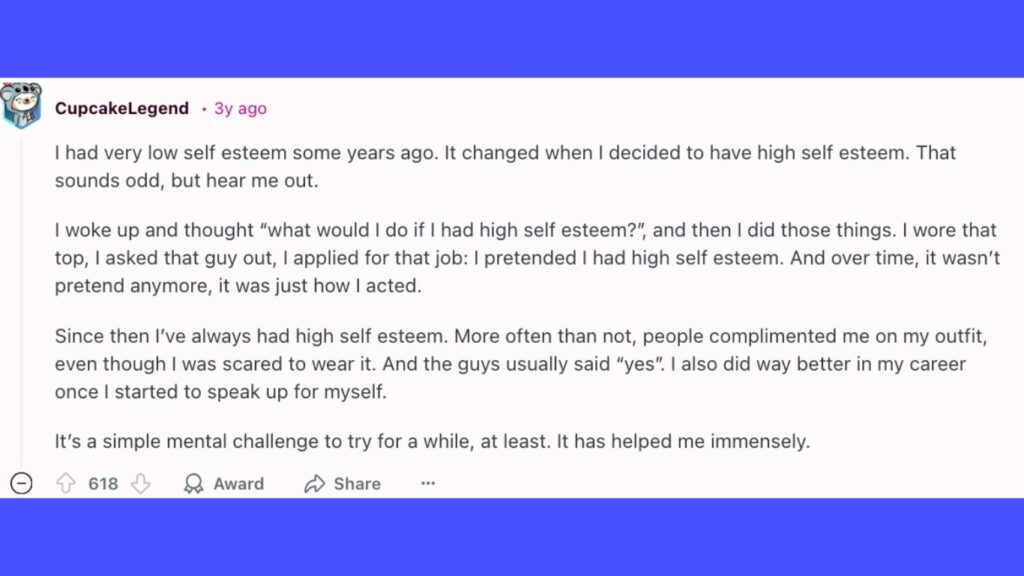Viewport: 1024px width, 576px height.
Task: Collapse the comment with the minus button
Action: [x=21, y=484]
